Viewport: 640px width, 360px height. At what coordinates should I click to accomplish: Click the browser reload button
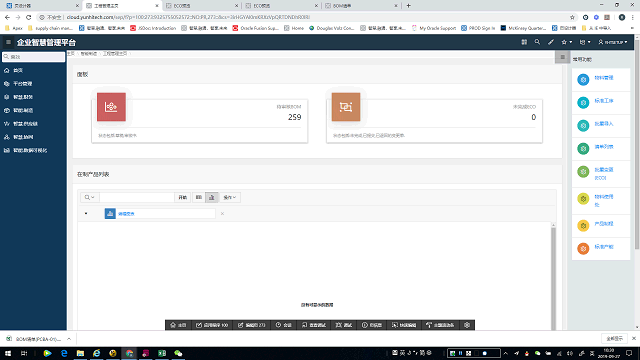point(29,17)
